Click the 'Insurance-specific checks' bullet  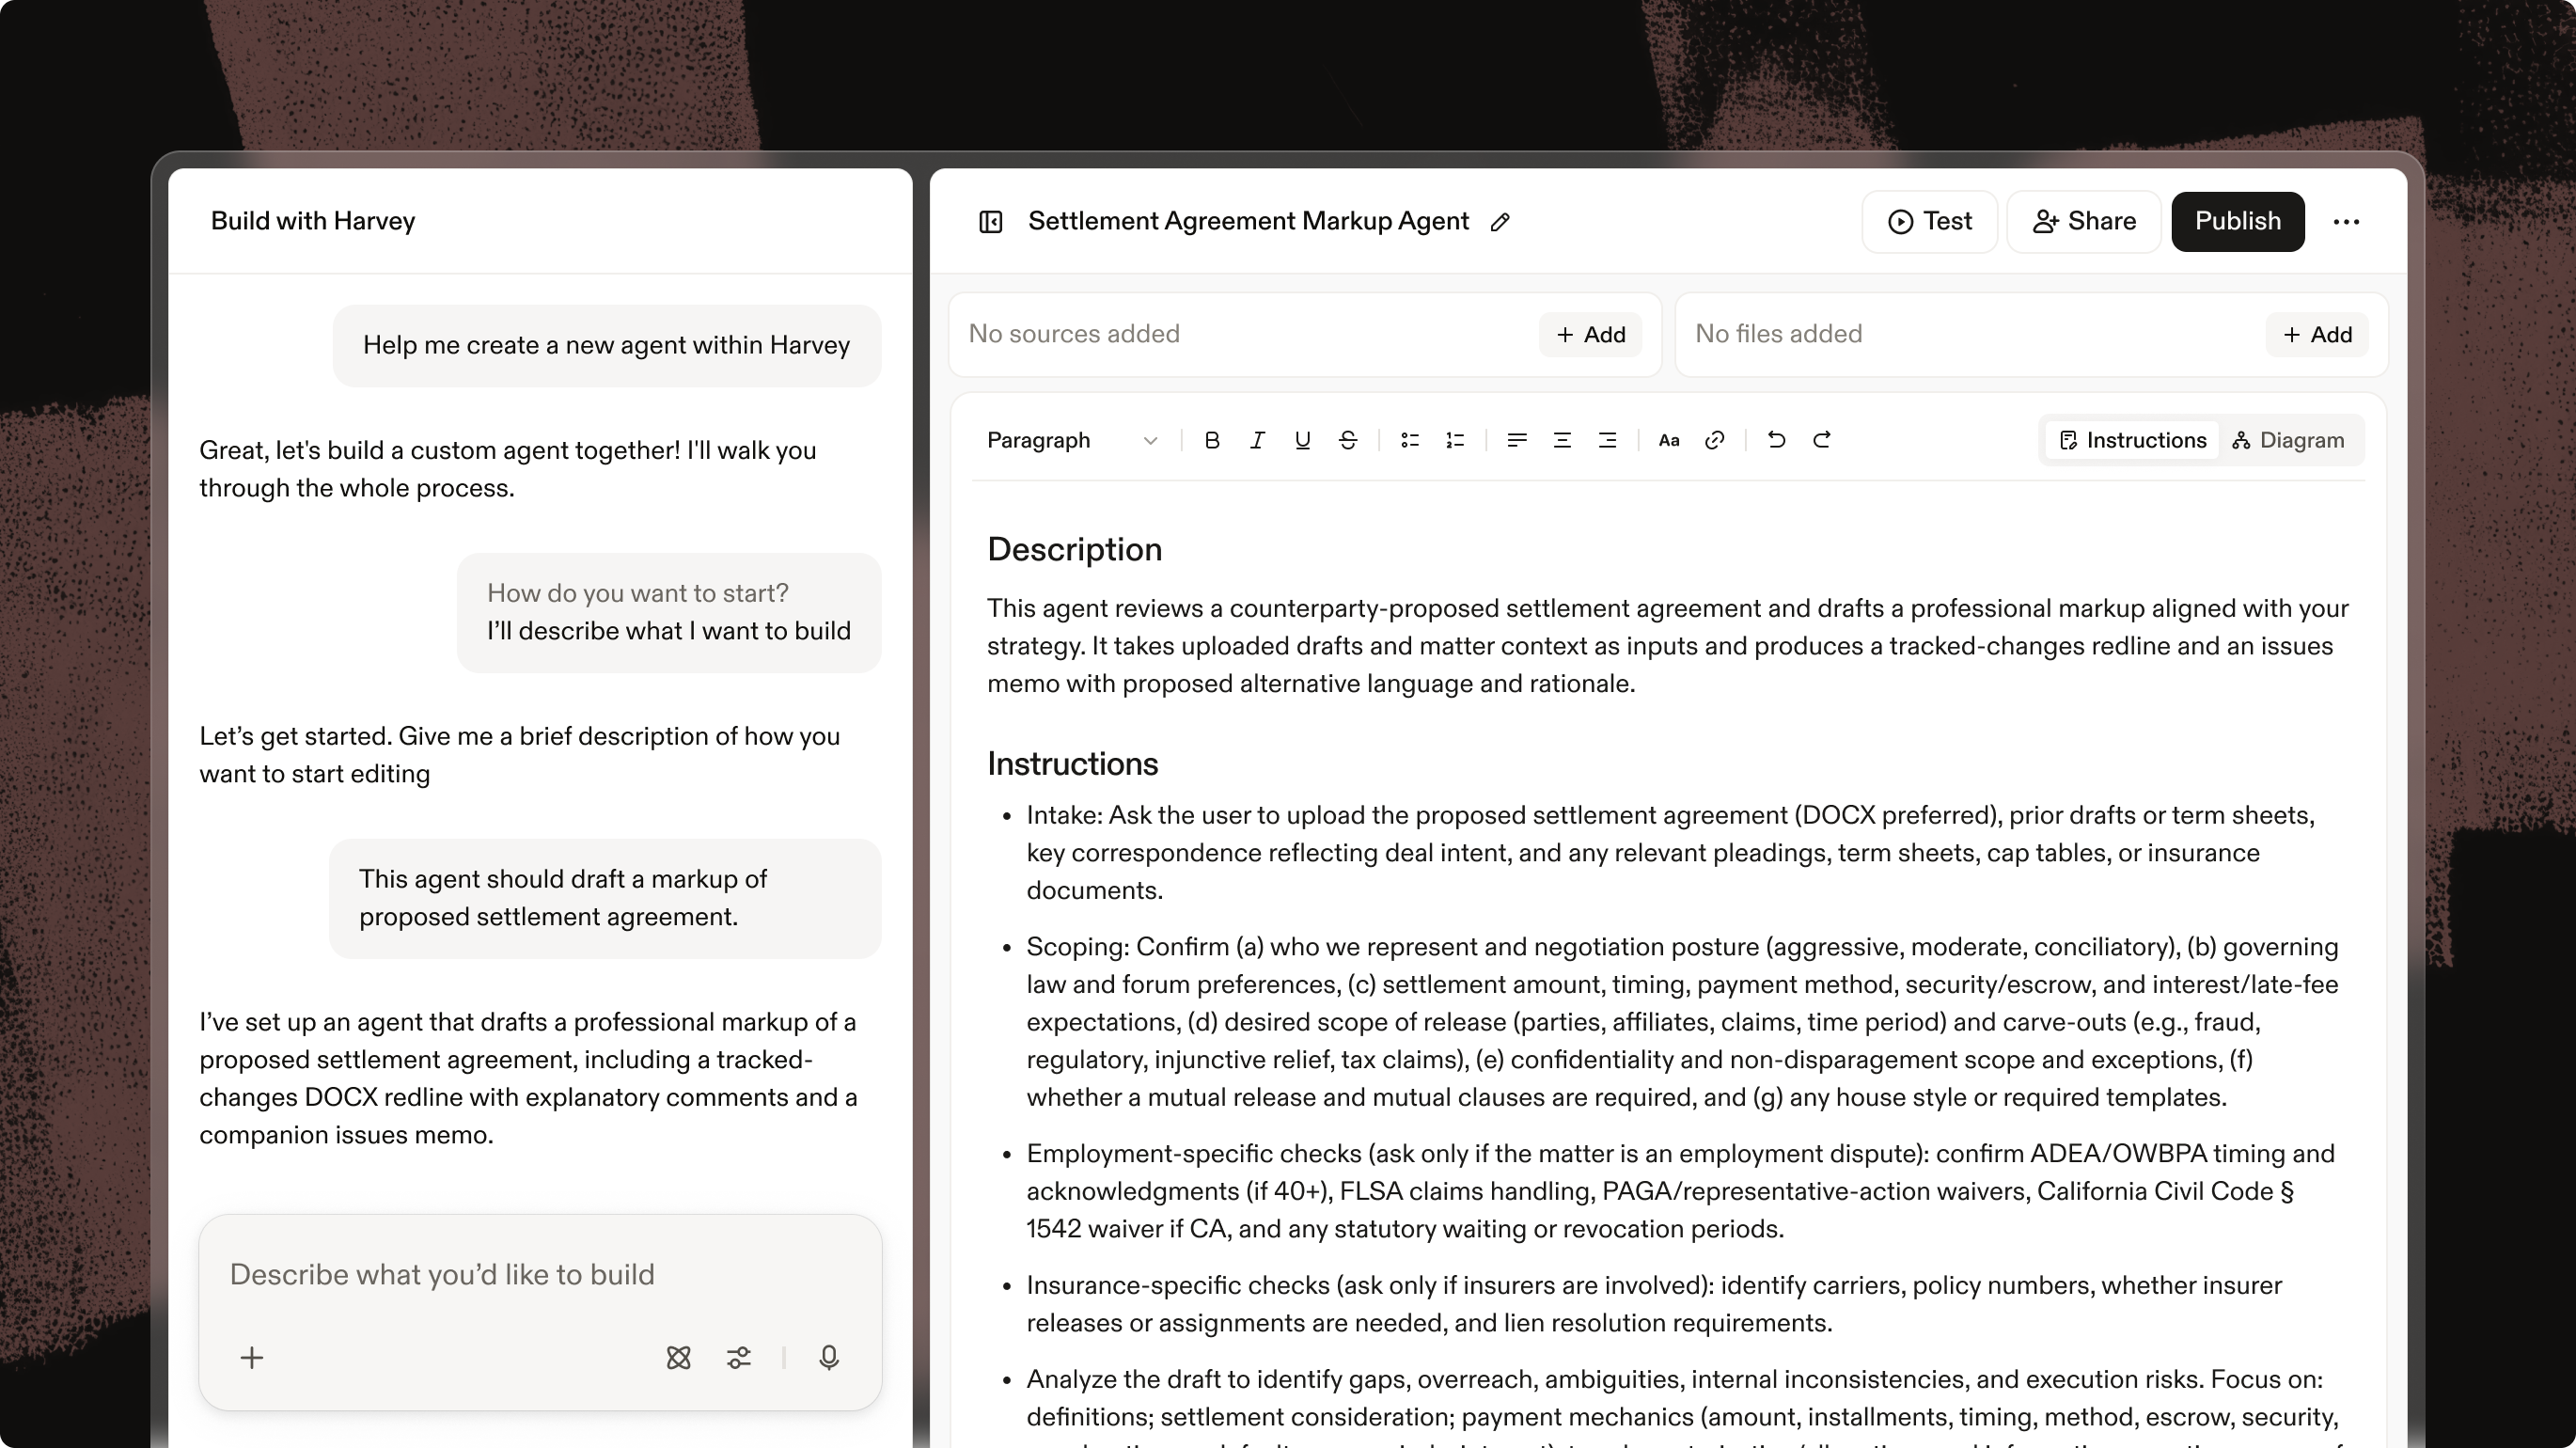(x=1654, y=1304)
